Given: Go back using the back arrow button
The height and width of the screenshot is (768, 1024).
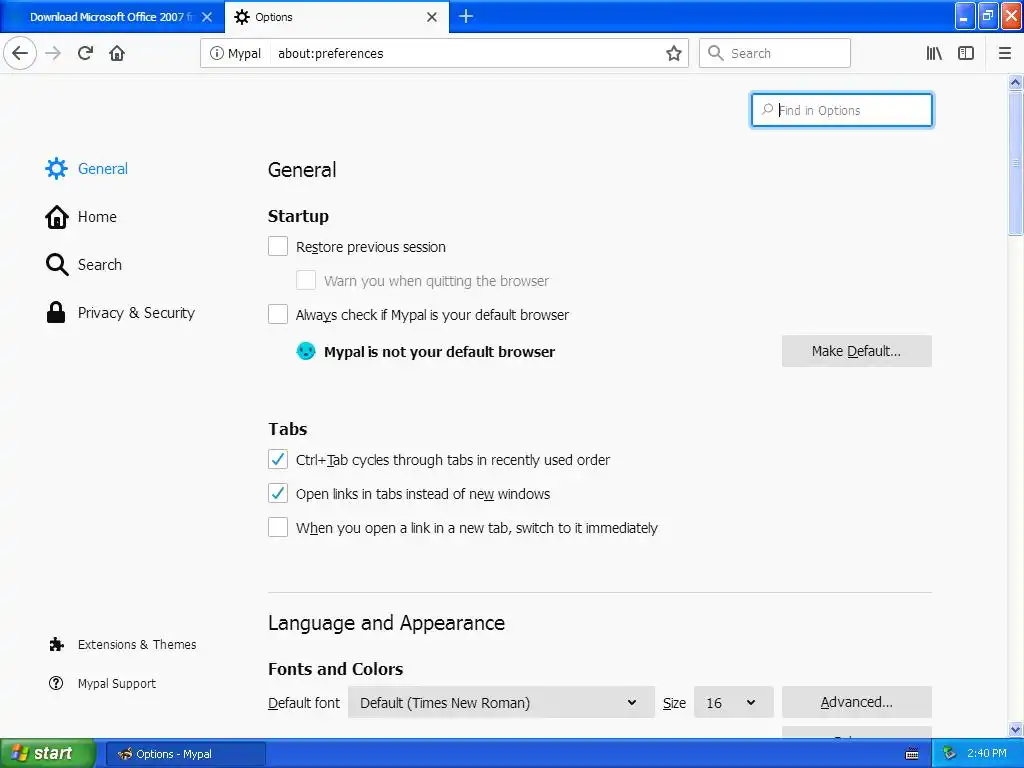Looking at the screenshot, I should [x=20, y=53].
